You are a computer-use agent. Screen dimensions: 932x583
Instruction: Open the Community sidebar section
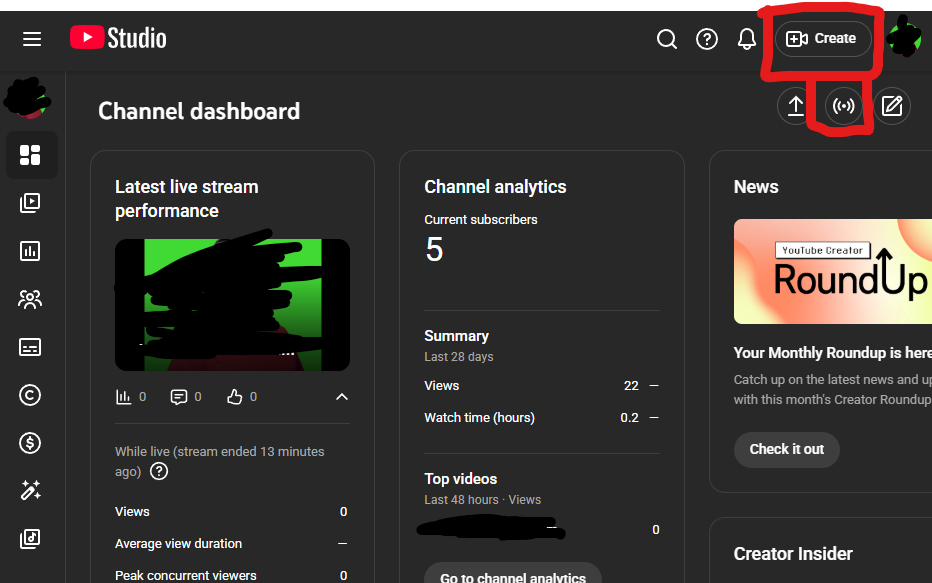[29, 299]
